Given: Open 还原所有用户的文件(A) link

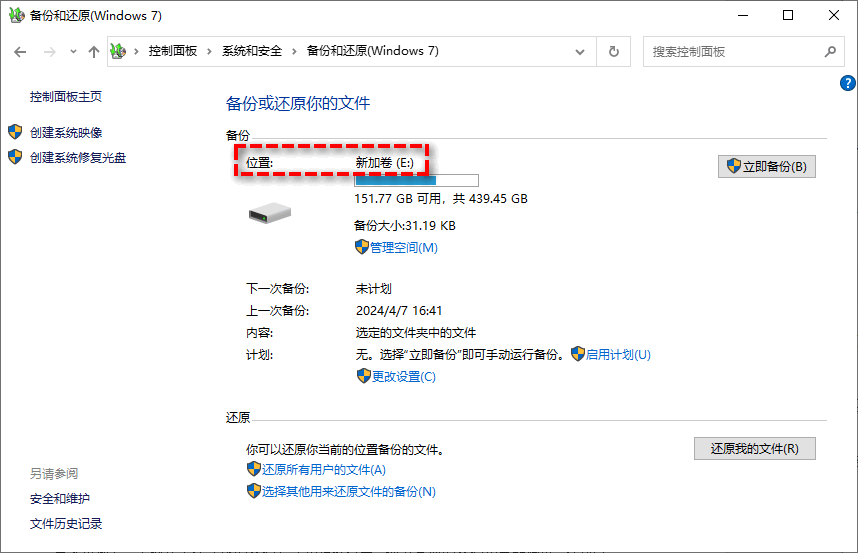Looking at the screenshot, I should click(324, 470).
